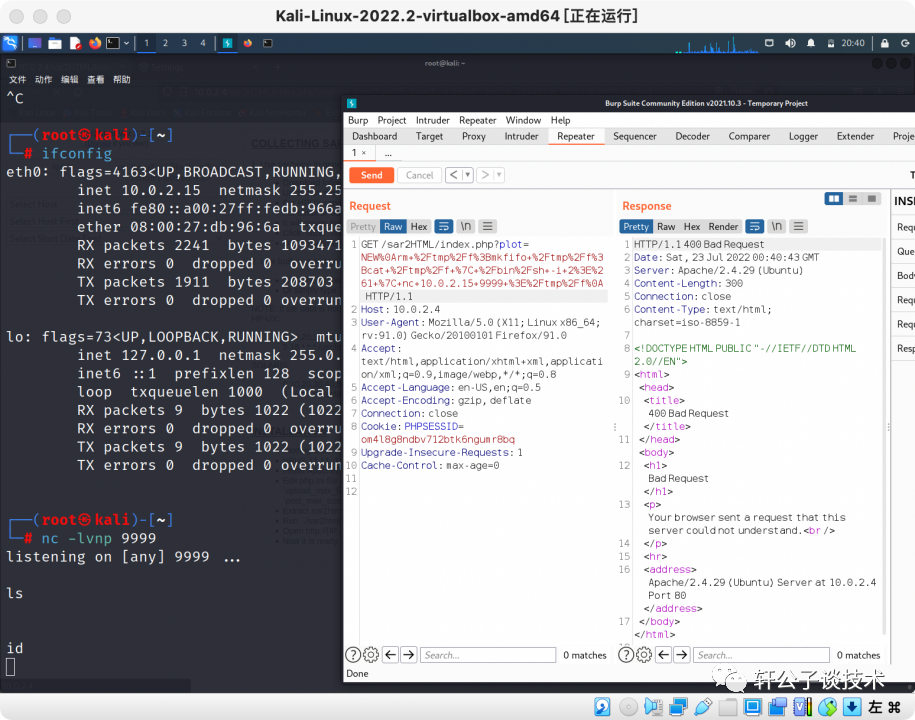
Task: Open Response search settings gear
Action: tap(644, 655)
